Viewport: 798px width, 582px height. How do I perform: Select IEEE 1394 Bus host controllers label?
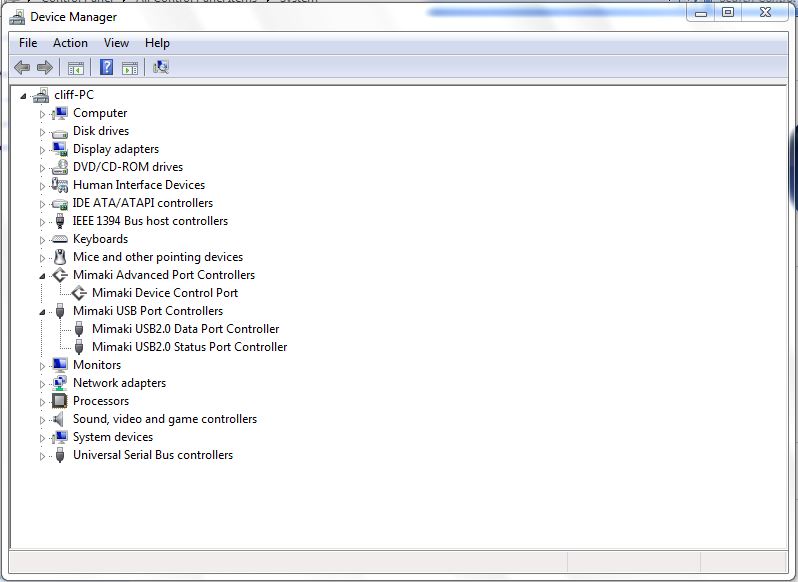(150, 221)
